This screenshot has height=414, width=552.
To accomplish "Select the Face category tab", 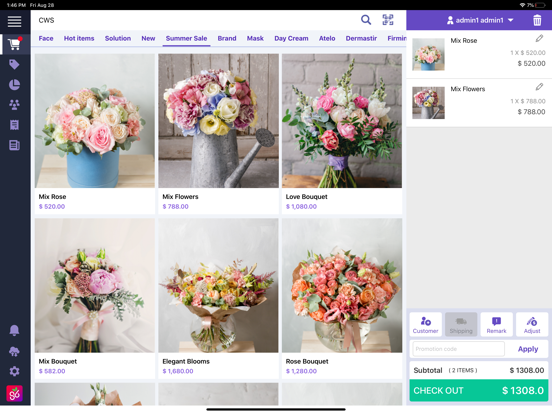I will [x=46, y=38].
